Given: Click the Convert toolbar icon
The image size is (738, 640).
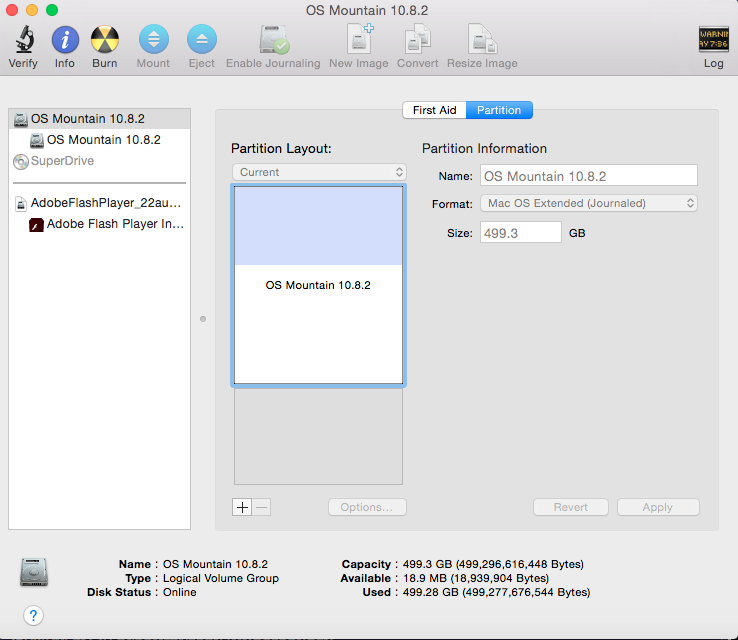Looking at the screenshot, I should coord(417,39).
